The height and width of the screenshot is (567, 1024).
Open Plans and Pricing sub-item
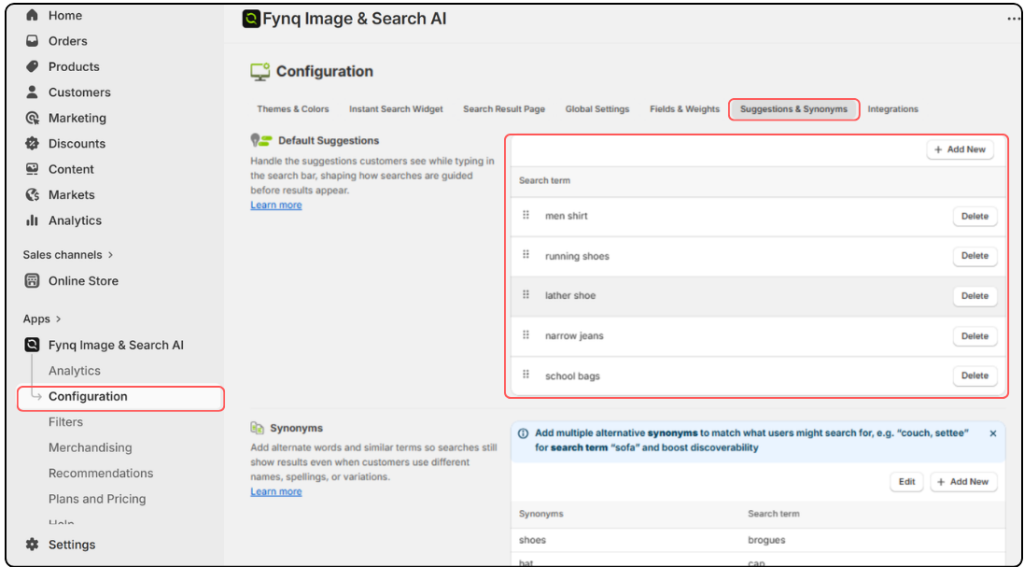pos(97,499)
